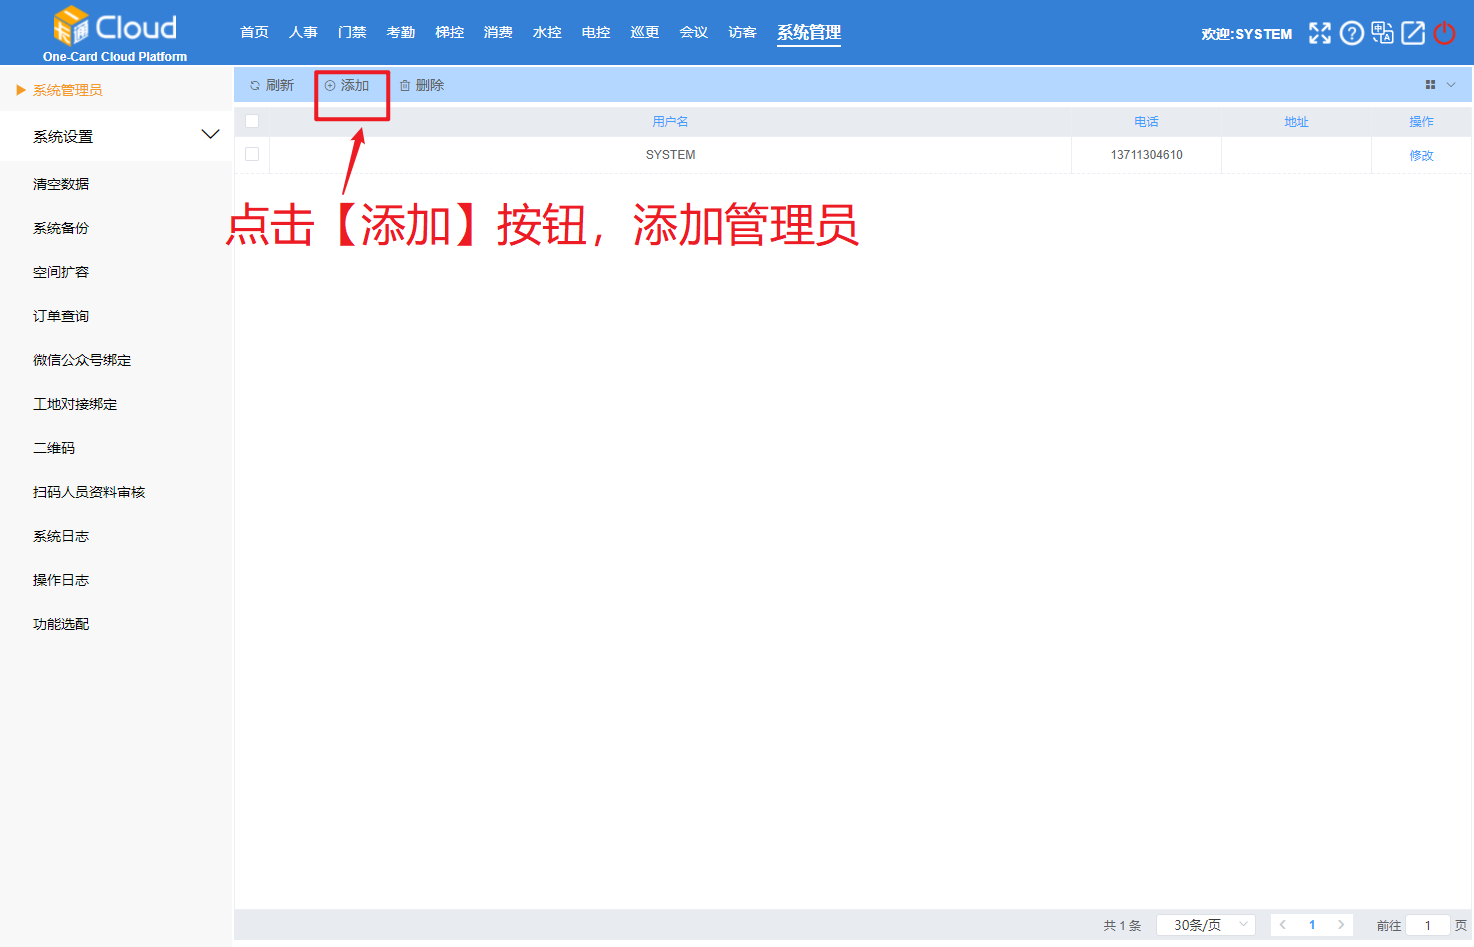
Task: Tick the checkbox beside SYSTEM user
Action: tap(252, 153)
